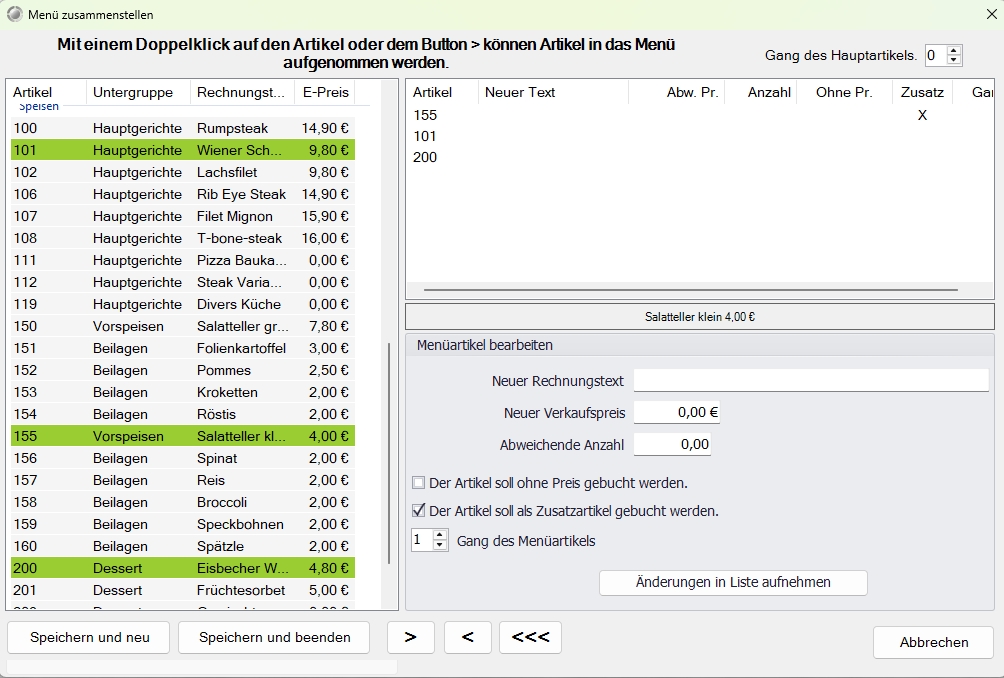Click Speichern und neu button
The image size is (1004, 678).
89,637
